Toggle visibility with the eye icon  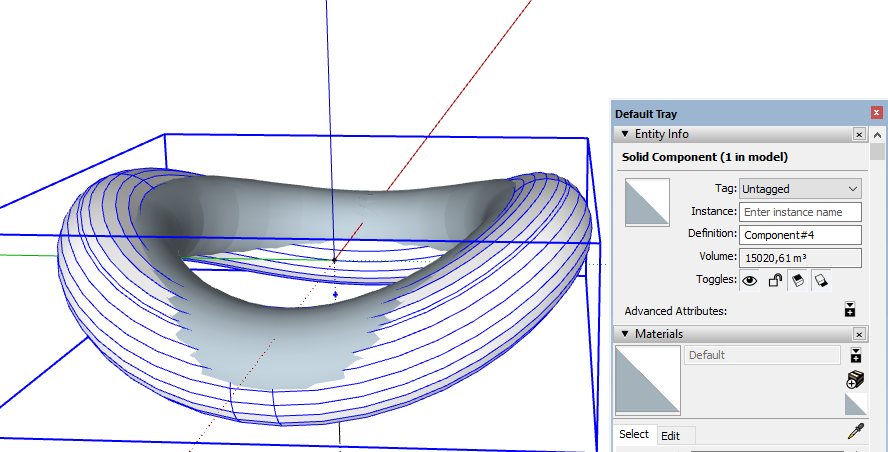[x=750, y=280]
